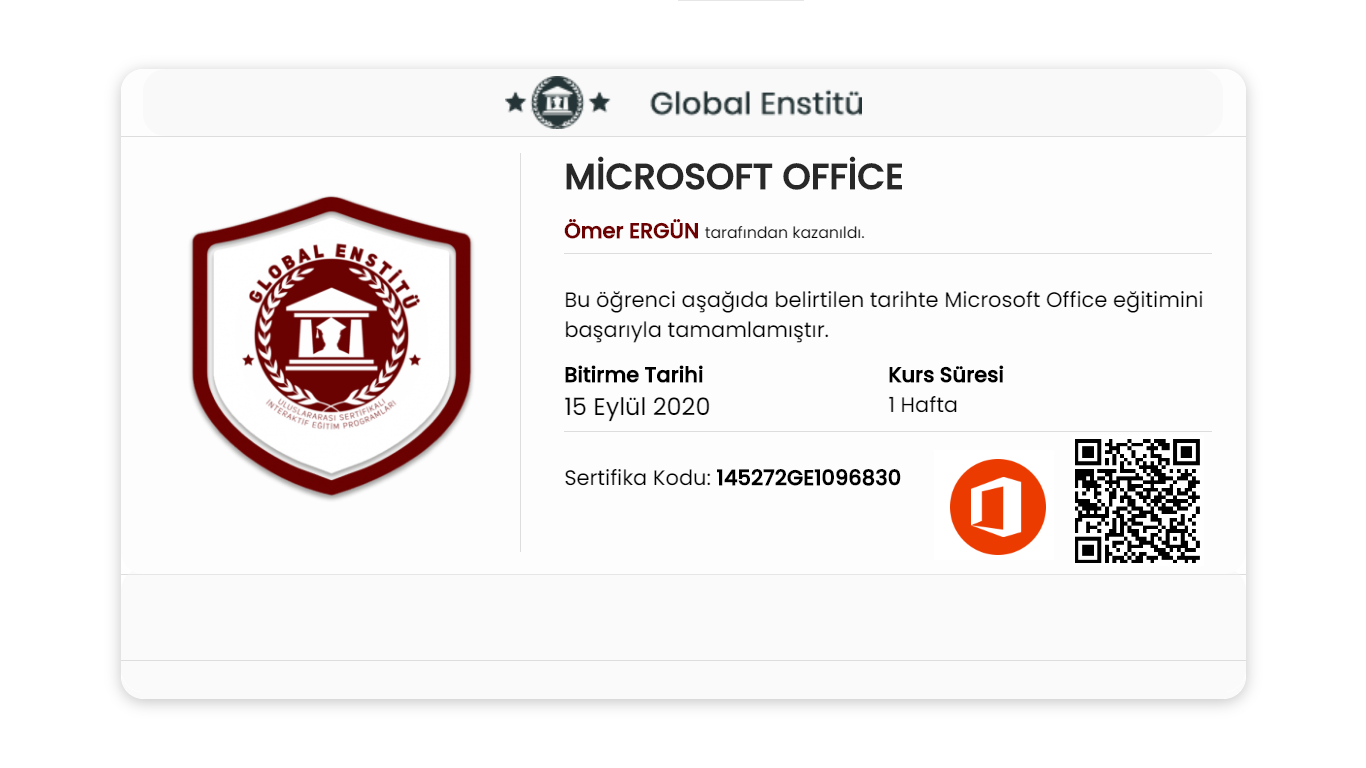The height and width of the screenshot is (768, 1366).
Task: Click the Global Enstitü header title
Action: (756, 103)
